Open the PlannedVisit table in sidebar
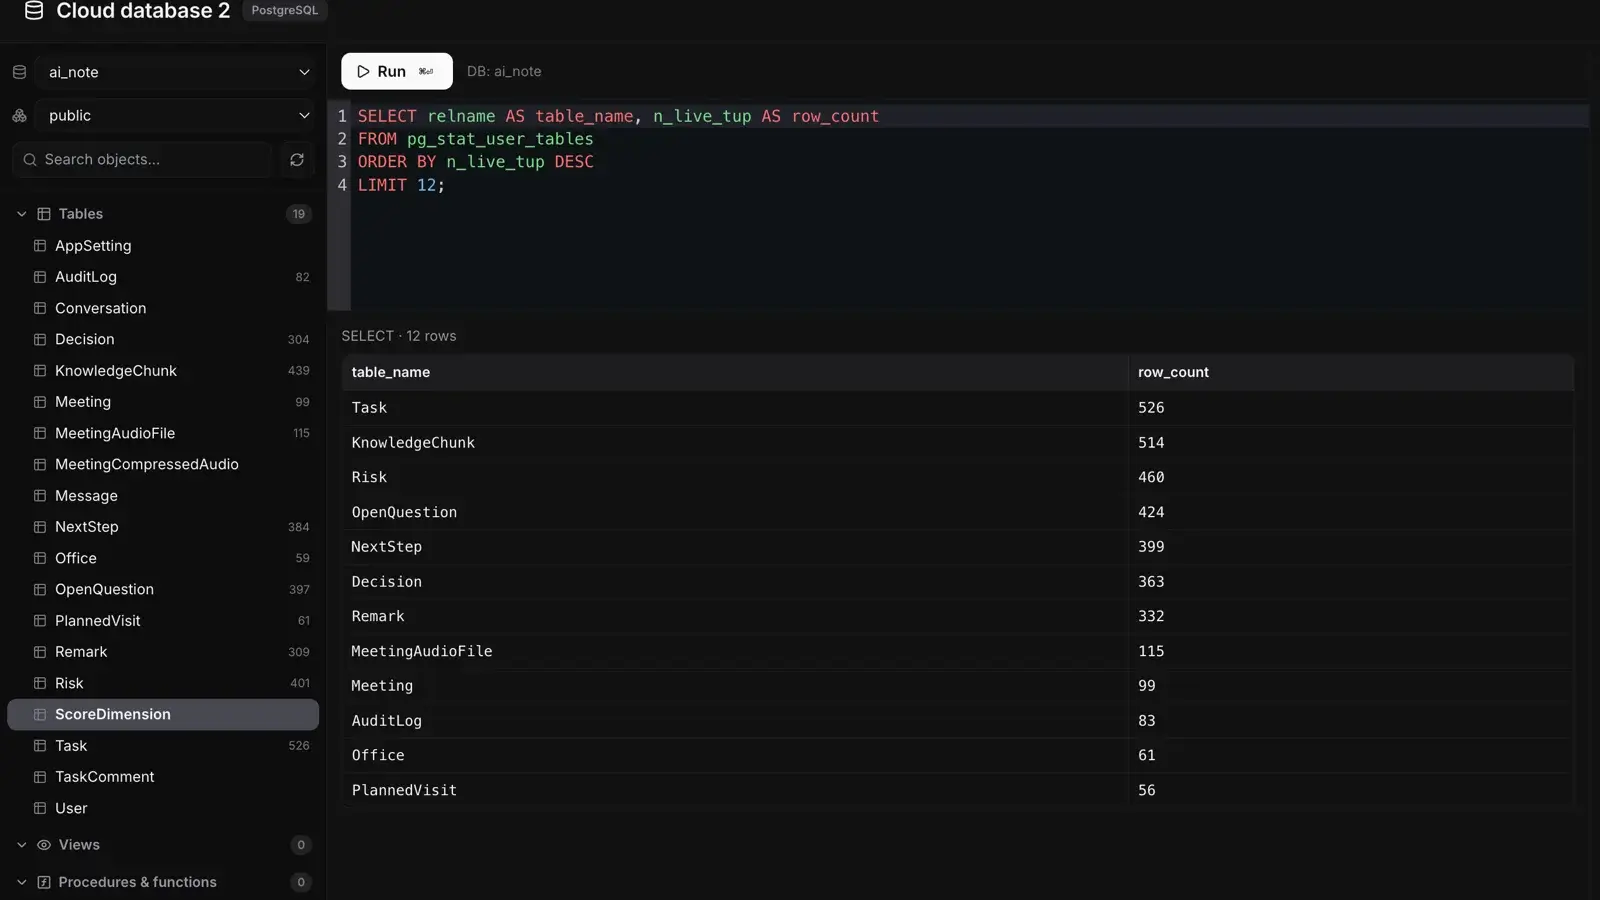This screenshot has height=900, width=1600. [163, 621]
